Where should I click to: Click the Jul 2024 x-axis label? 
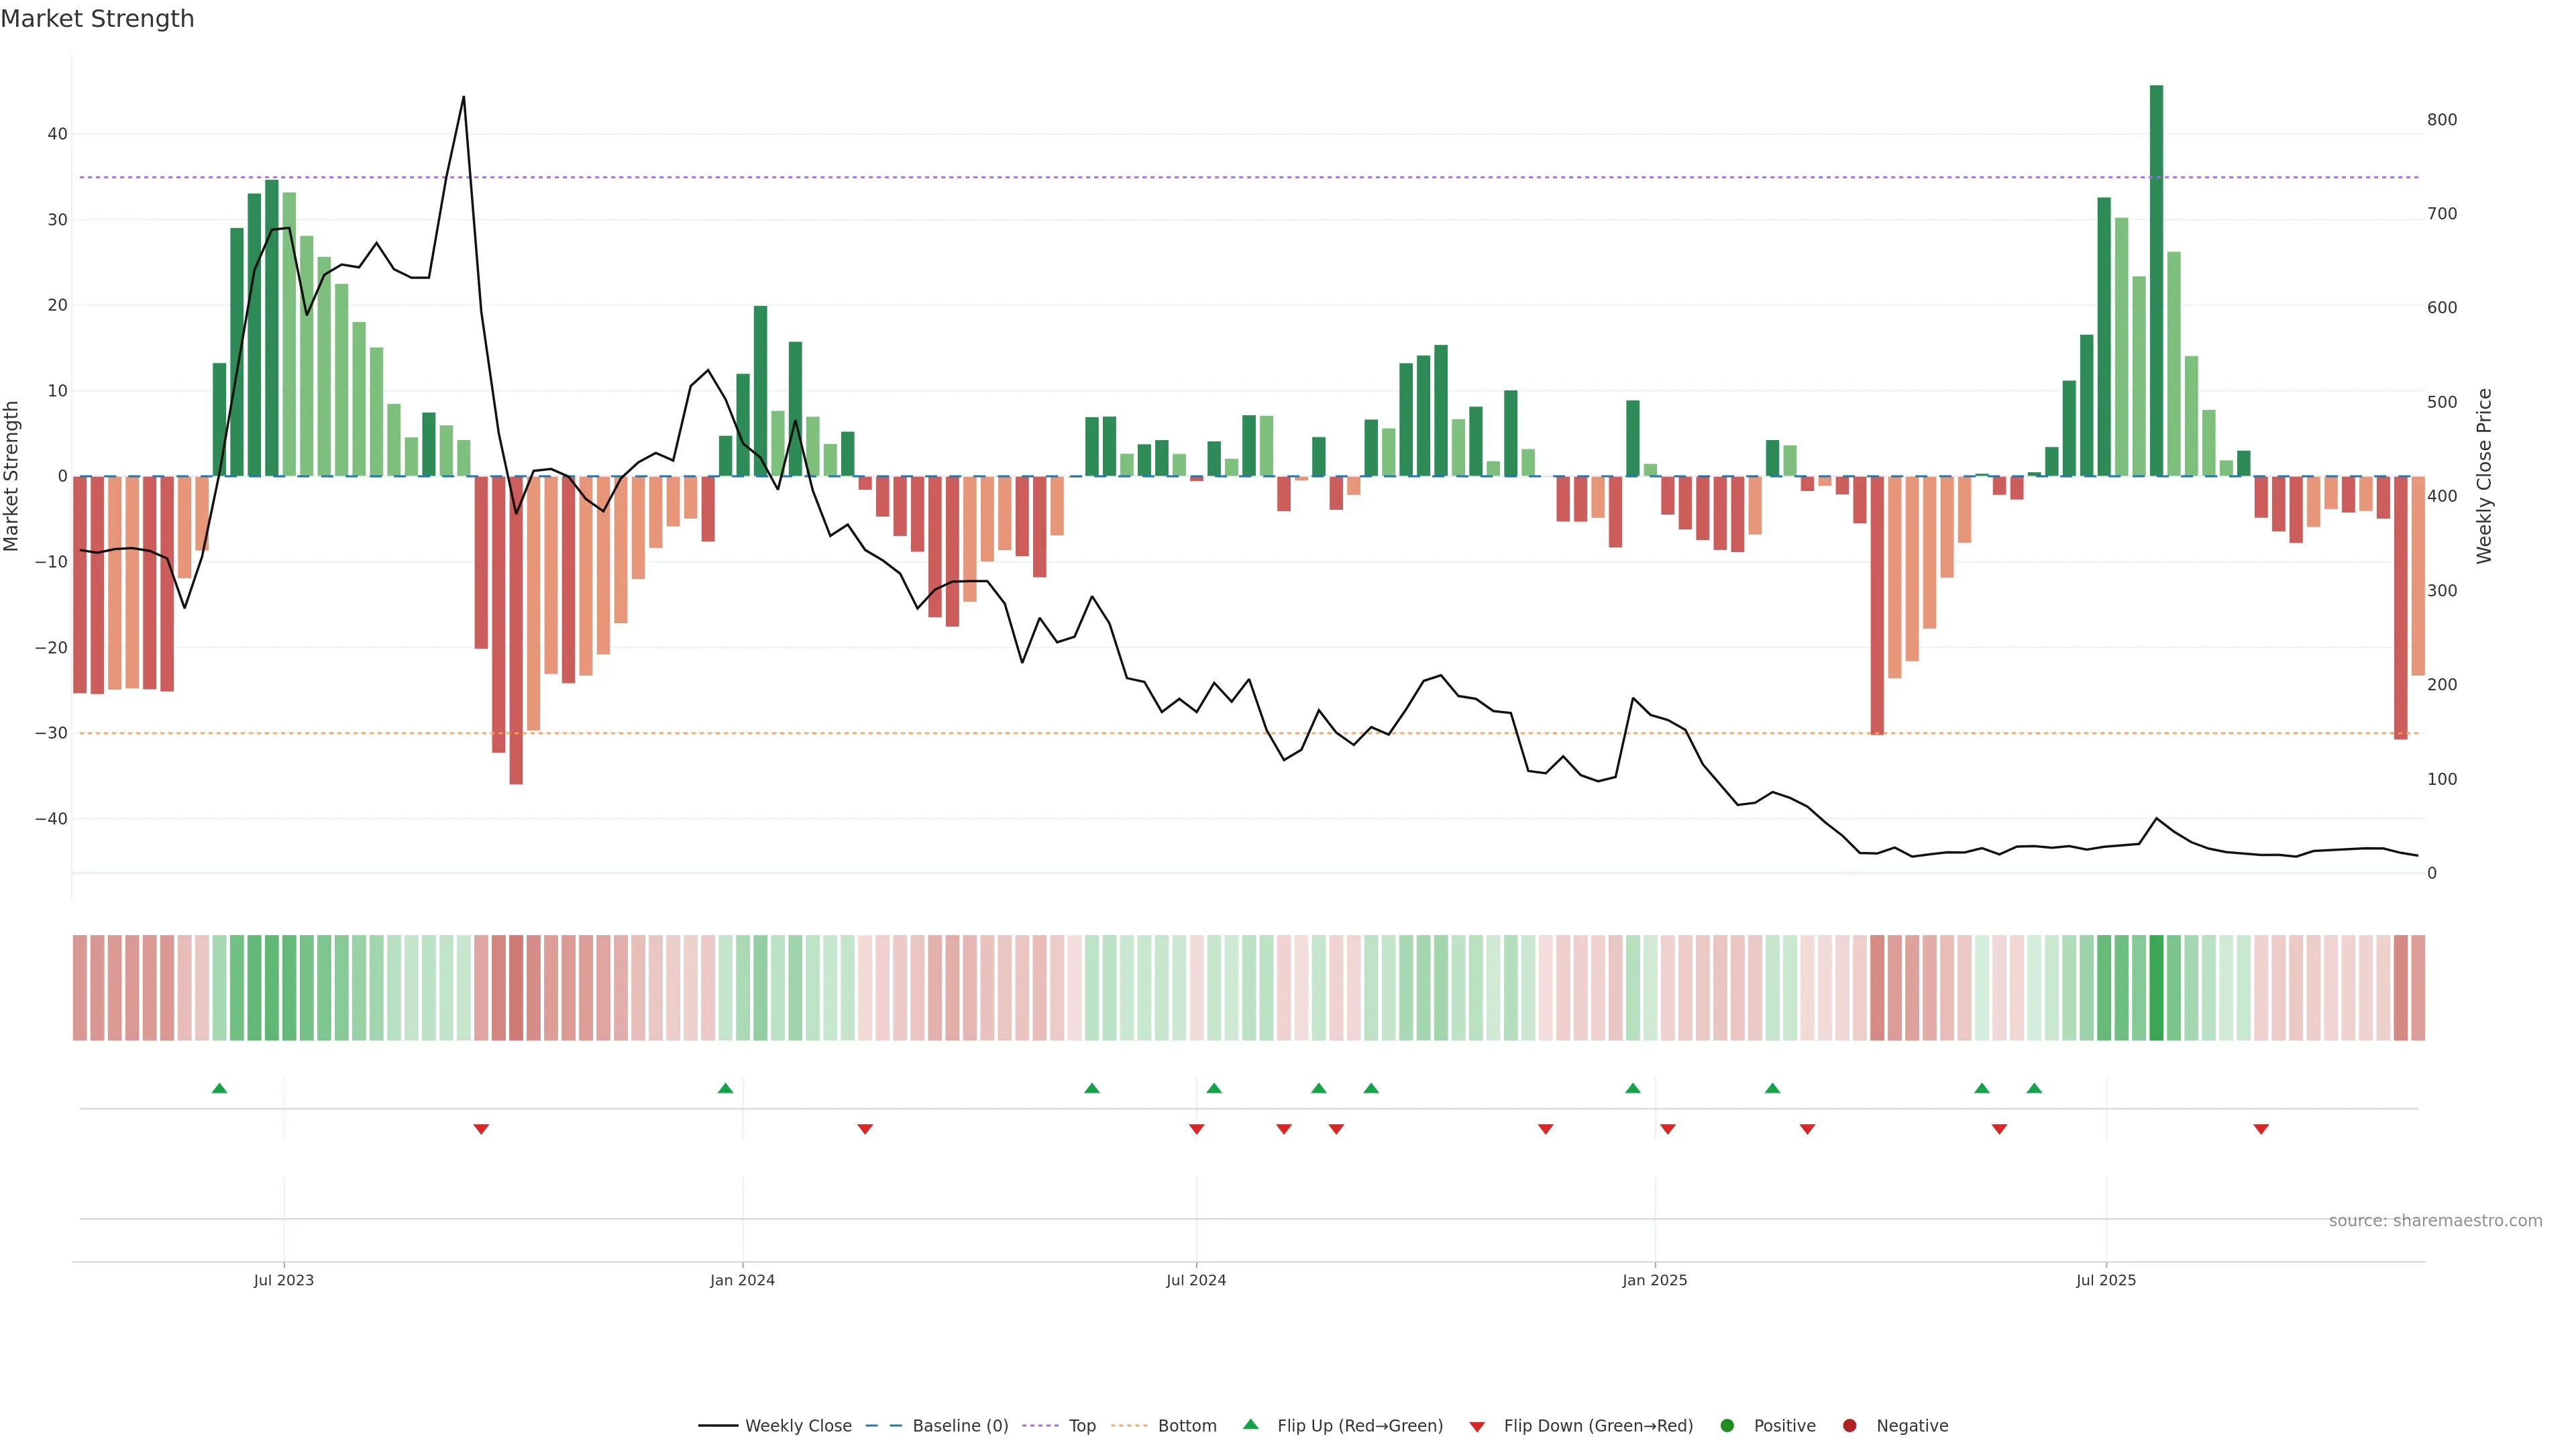1195,1280
